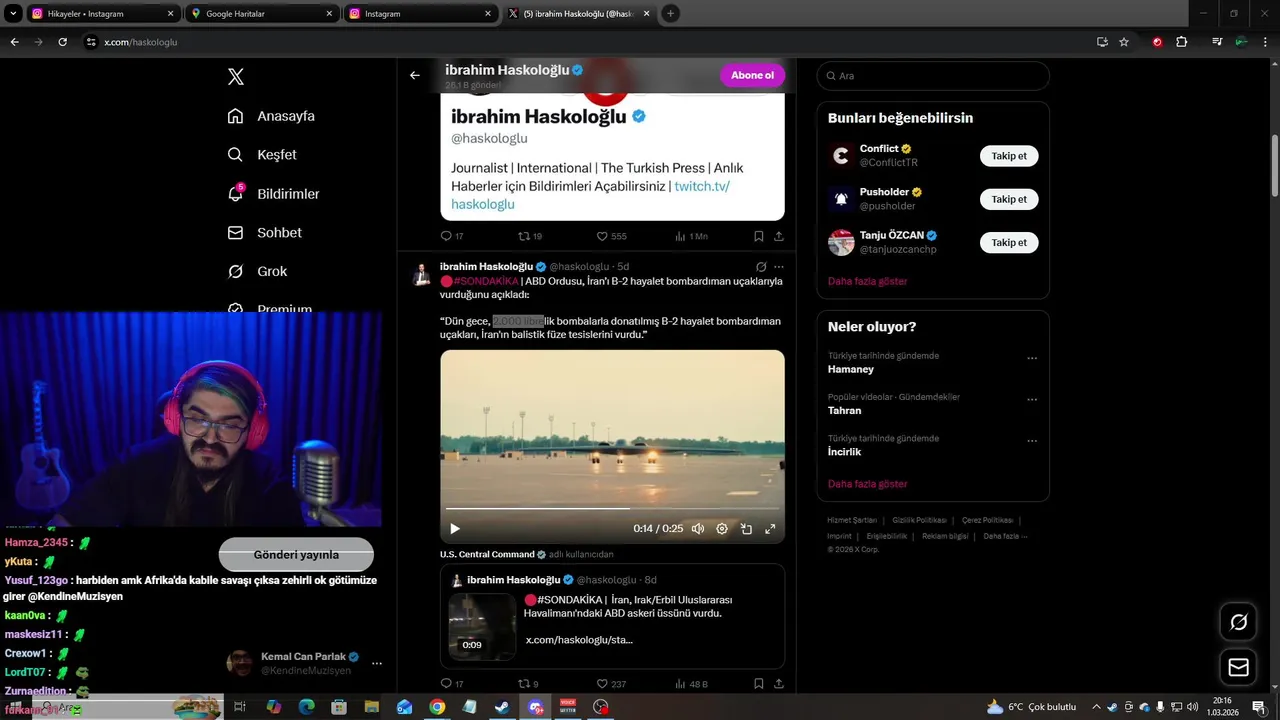
Task: Bookmark the post with 48 B views
Action: [759, 684]
